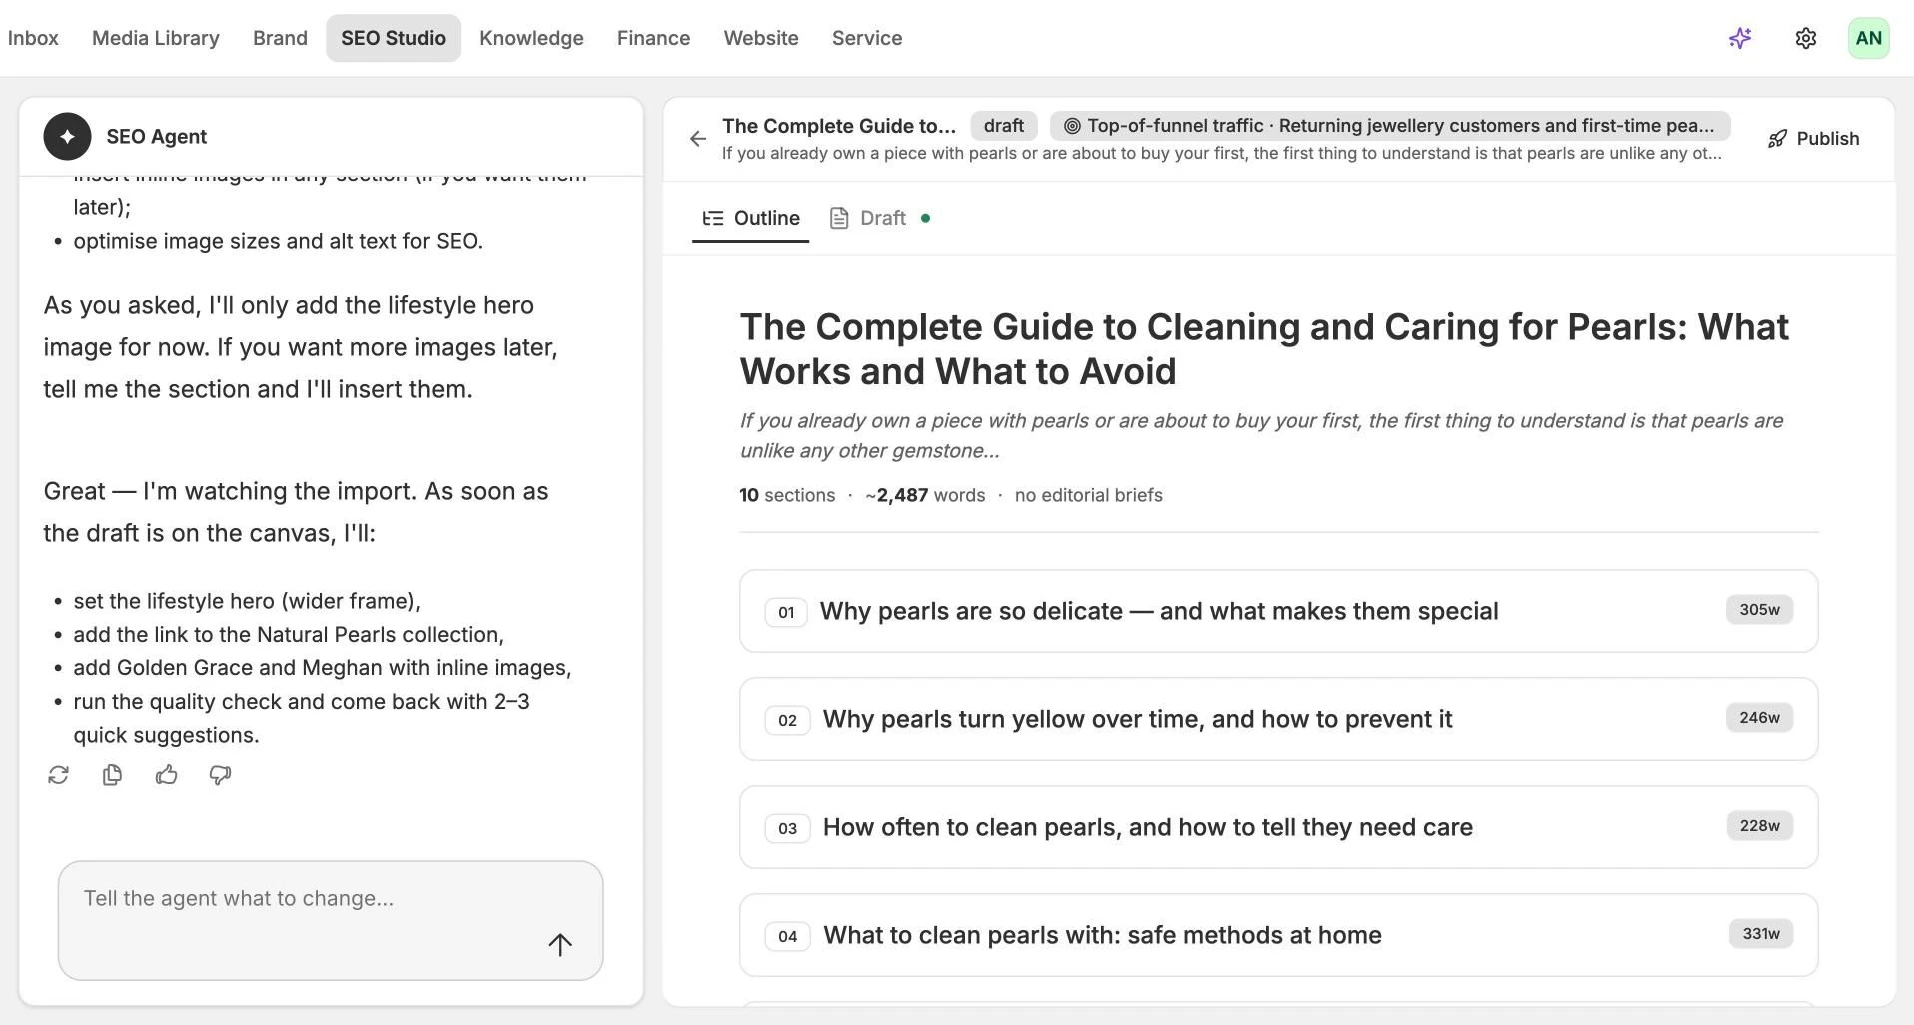
Task: Publish the article
Action: point(1813,139)
